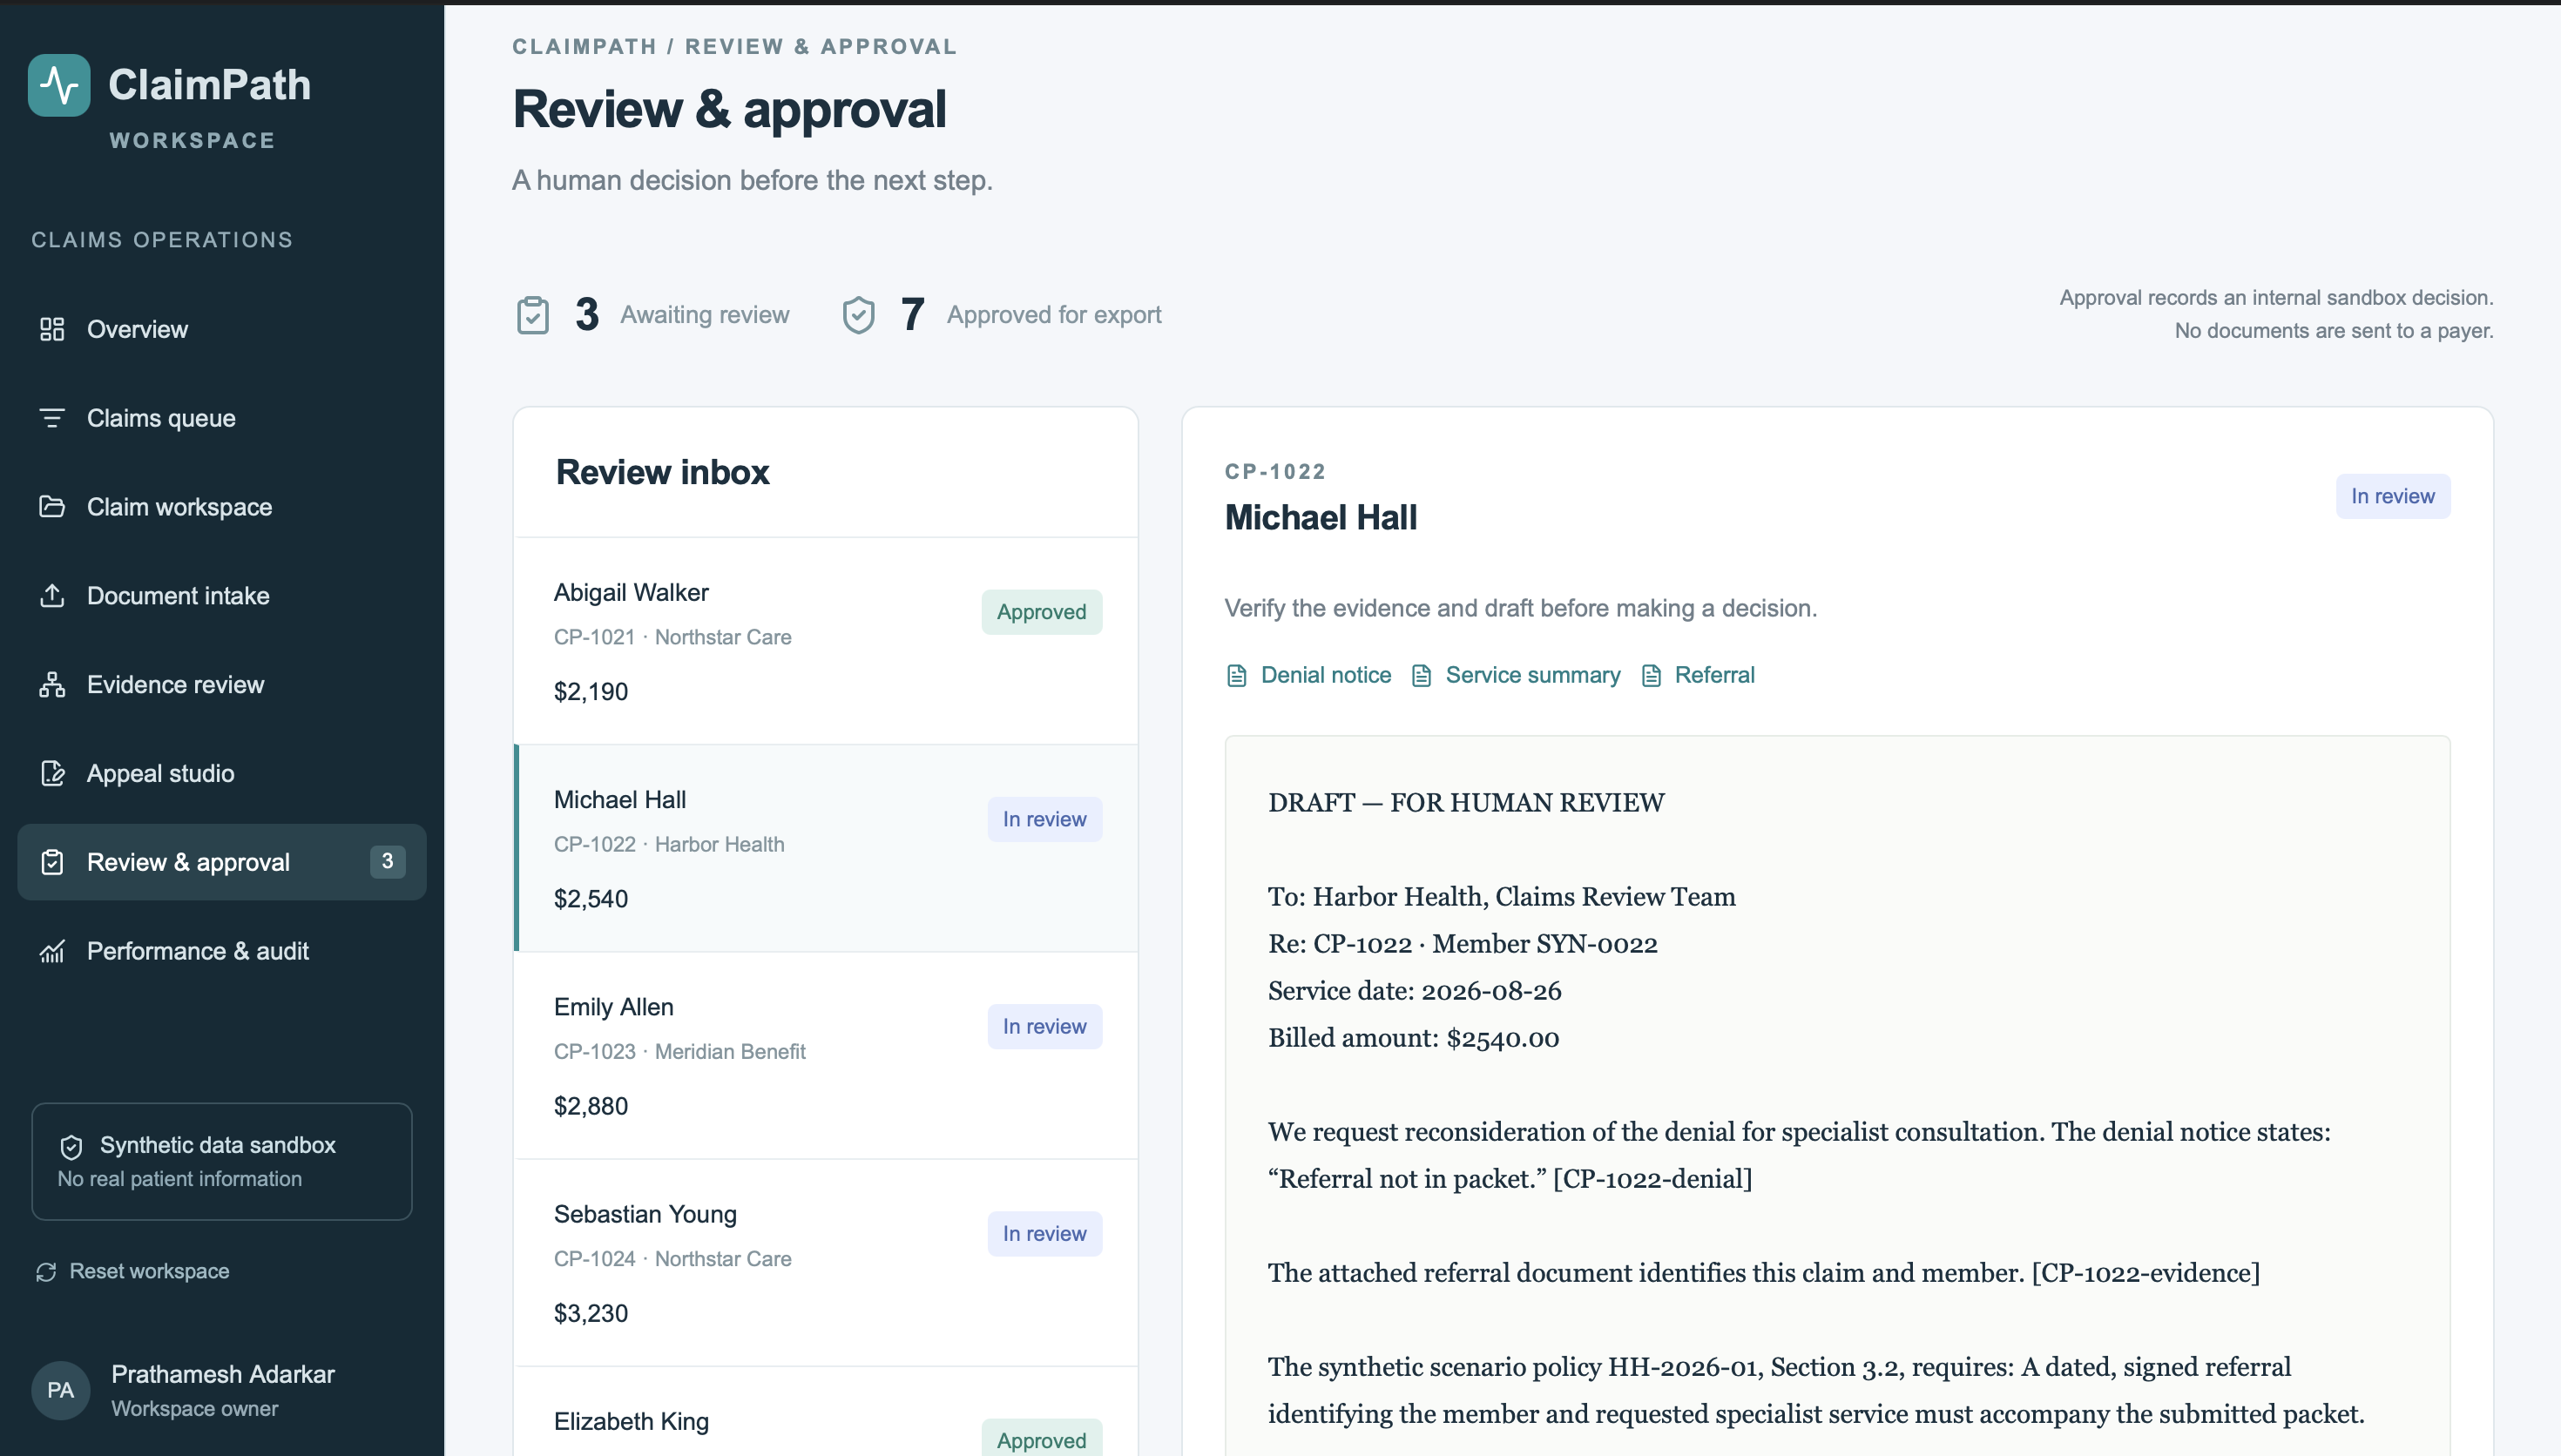The image size is (2561, 1456).
Task: Click the Service summary document icon
Action: pyautogui.click(x=1421, y=676)
